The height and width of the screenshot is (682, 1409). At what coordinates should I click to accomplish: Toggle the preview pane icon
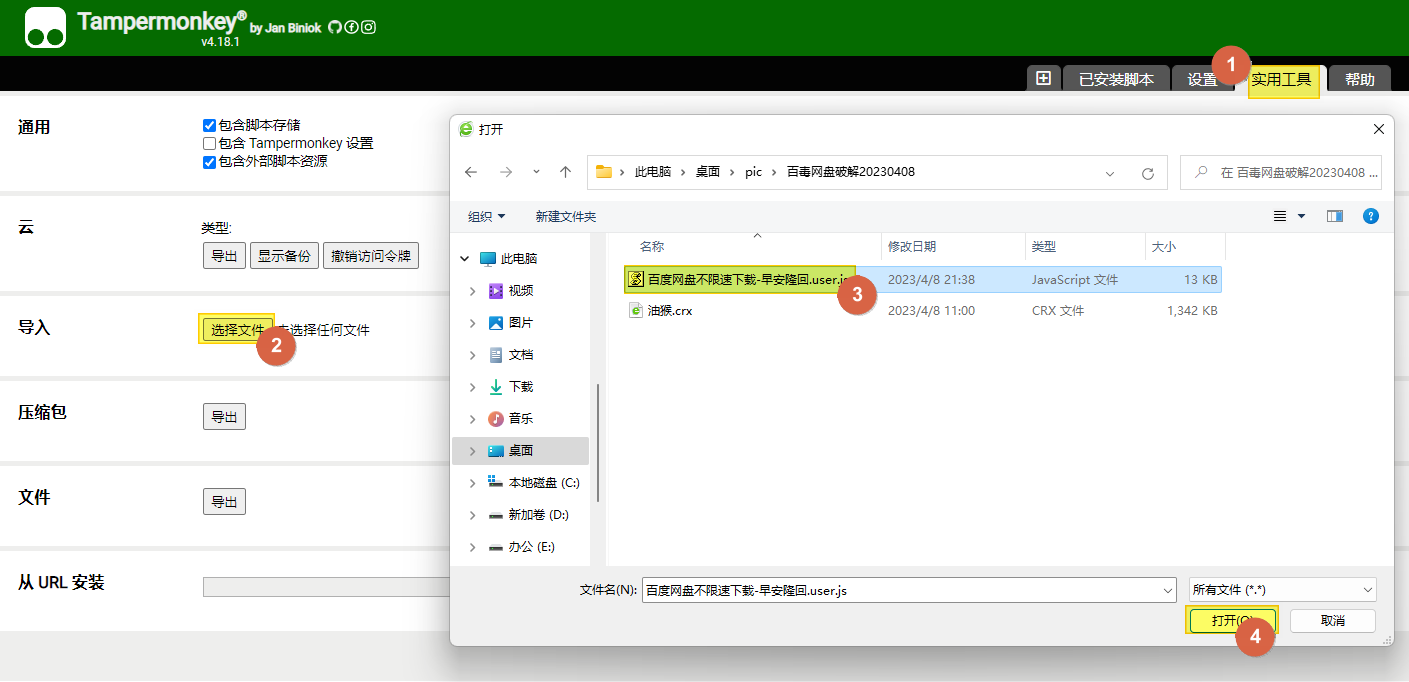(1334, 216)
